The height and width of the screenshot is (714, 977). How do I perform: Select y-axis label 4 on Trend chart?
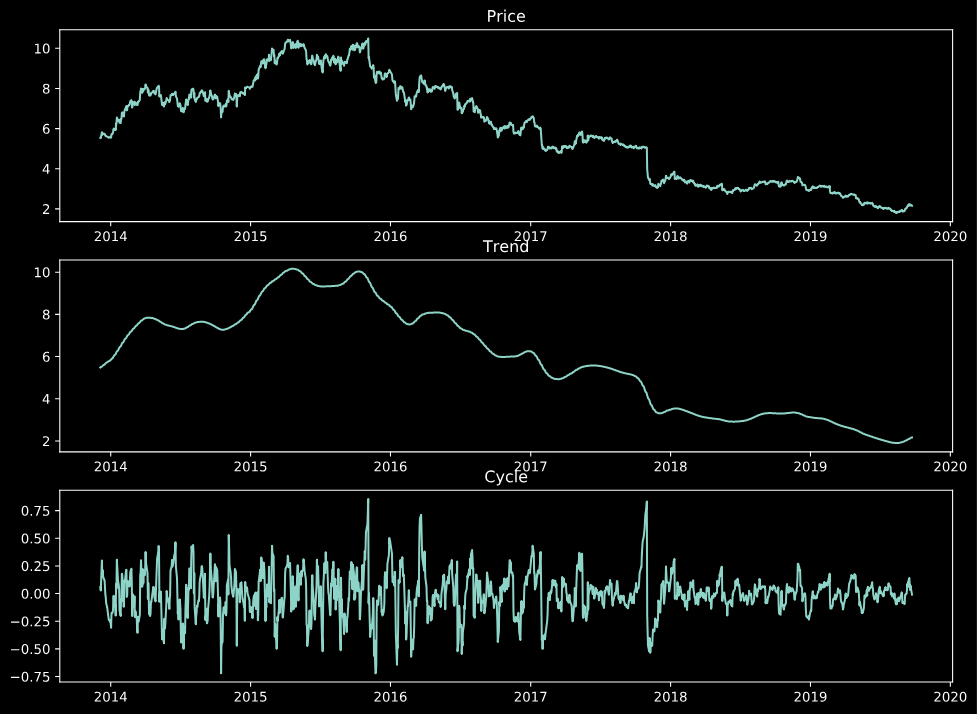click(x=46, y=399)
